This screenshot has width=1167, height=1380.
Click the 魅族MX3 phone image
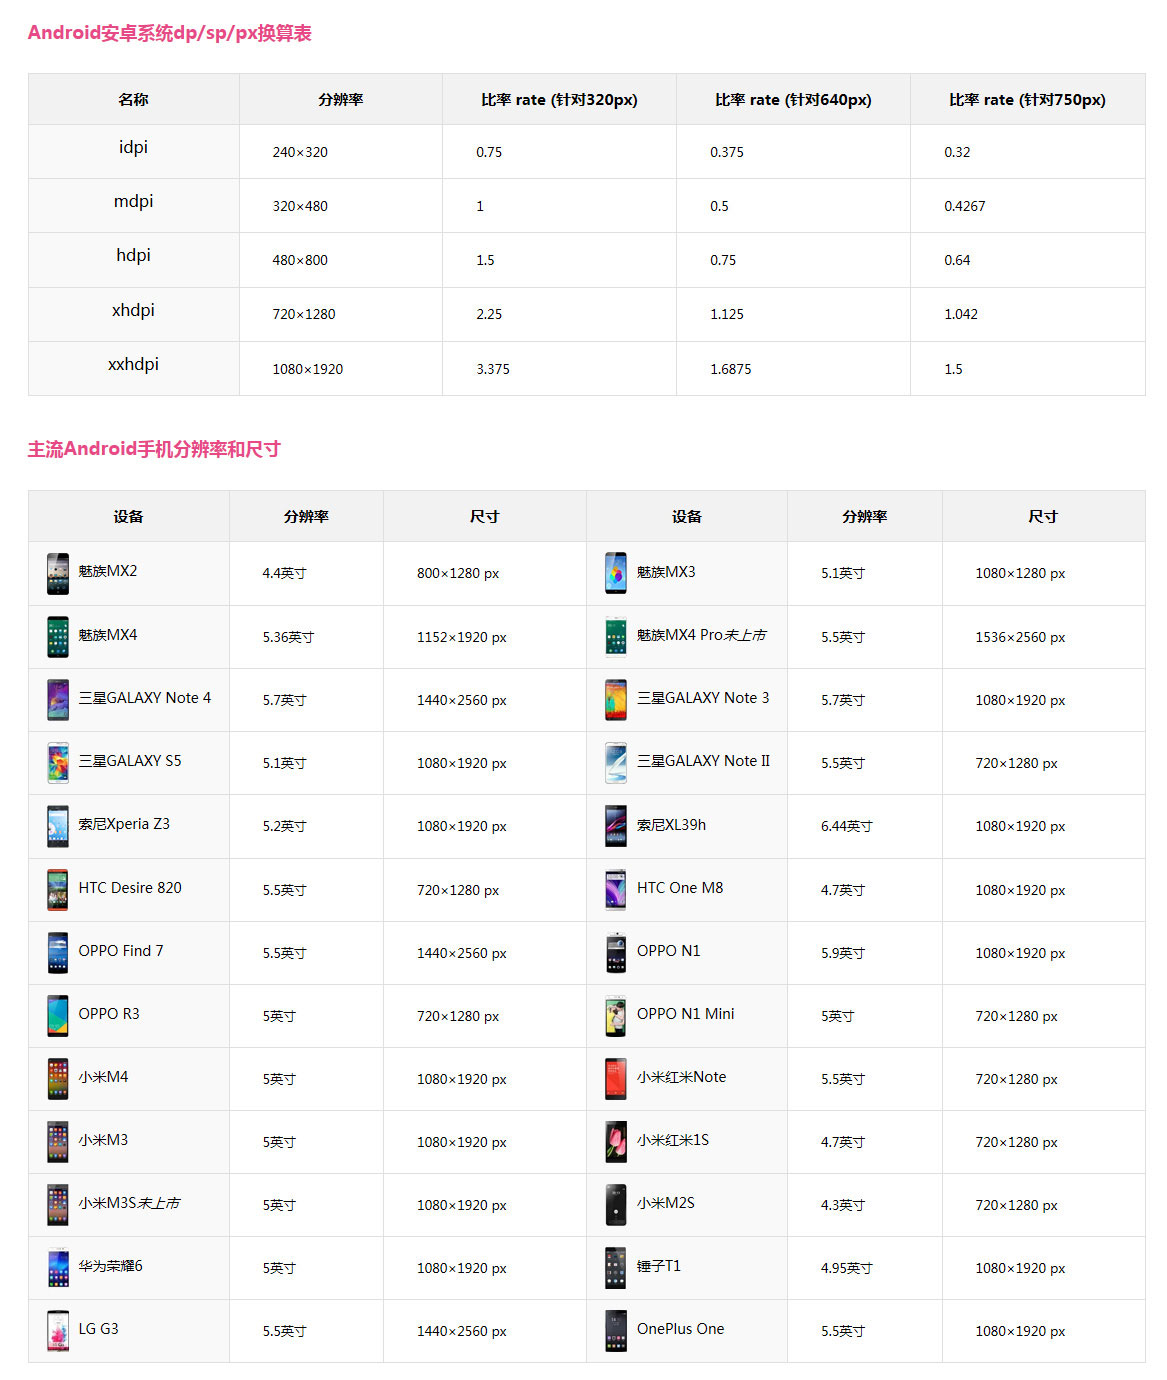pos(616,573)
